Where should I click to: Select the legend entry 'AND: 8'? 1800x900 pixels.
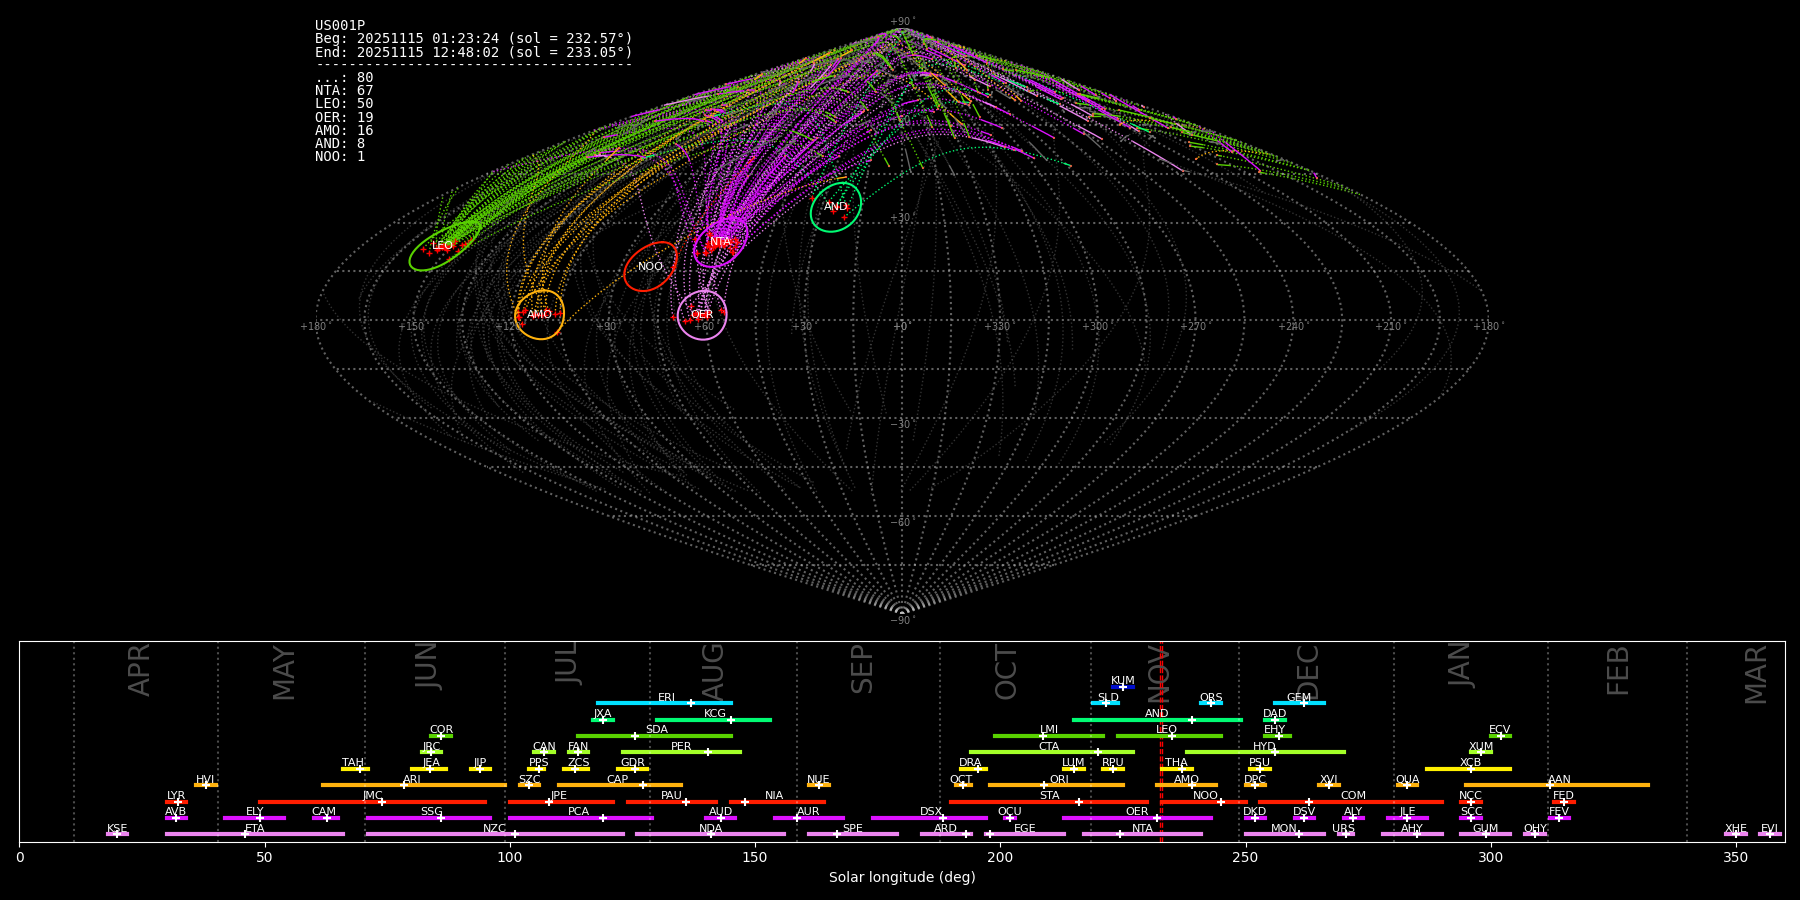(x=340, y=144)
